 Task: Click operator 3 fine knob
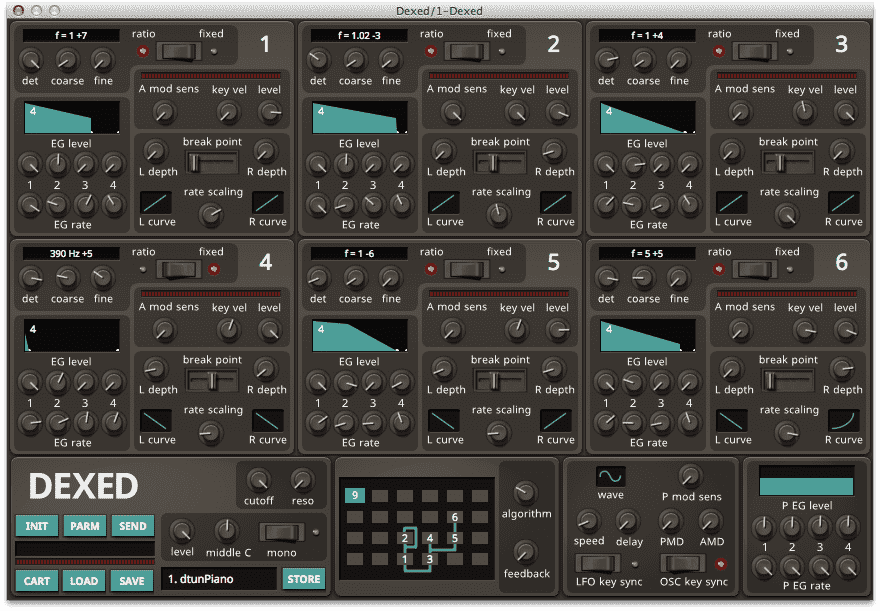point(679,59)
